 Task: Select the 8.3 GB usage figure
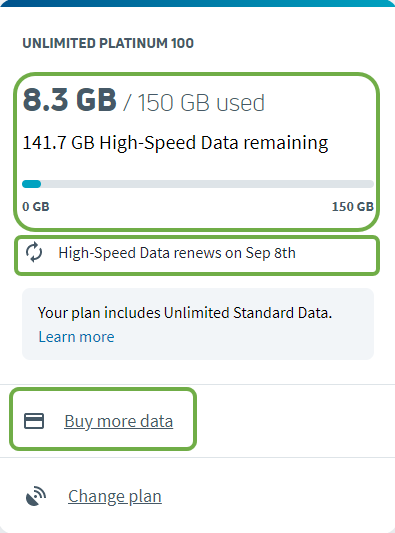[x=70, y=100]
